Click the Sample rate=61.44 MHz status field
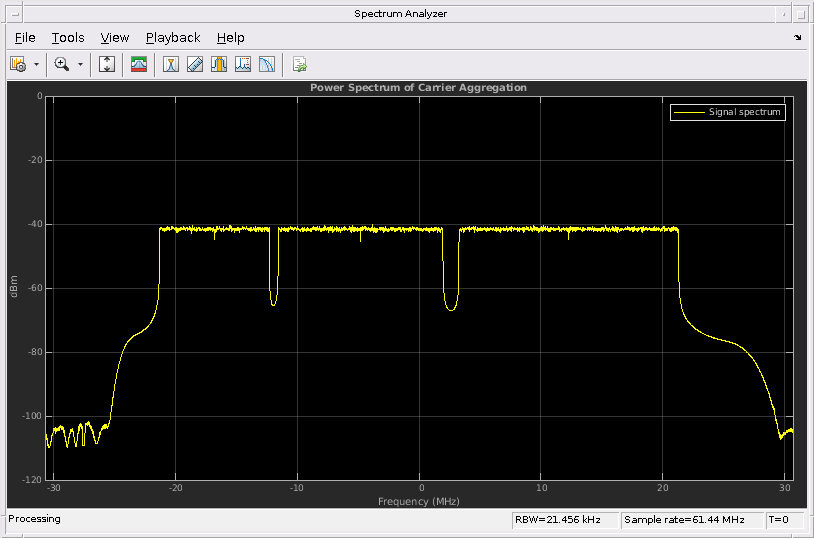 point(691,520)
